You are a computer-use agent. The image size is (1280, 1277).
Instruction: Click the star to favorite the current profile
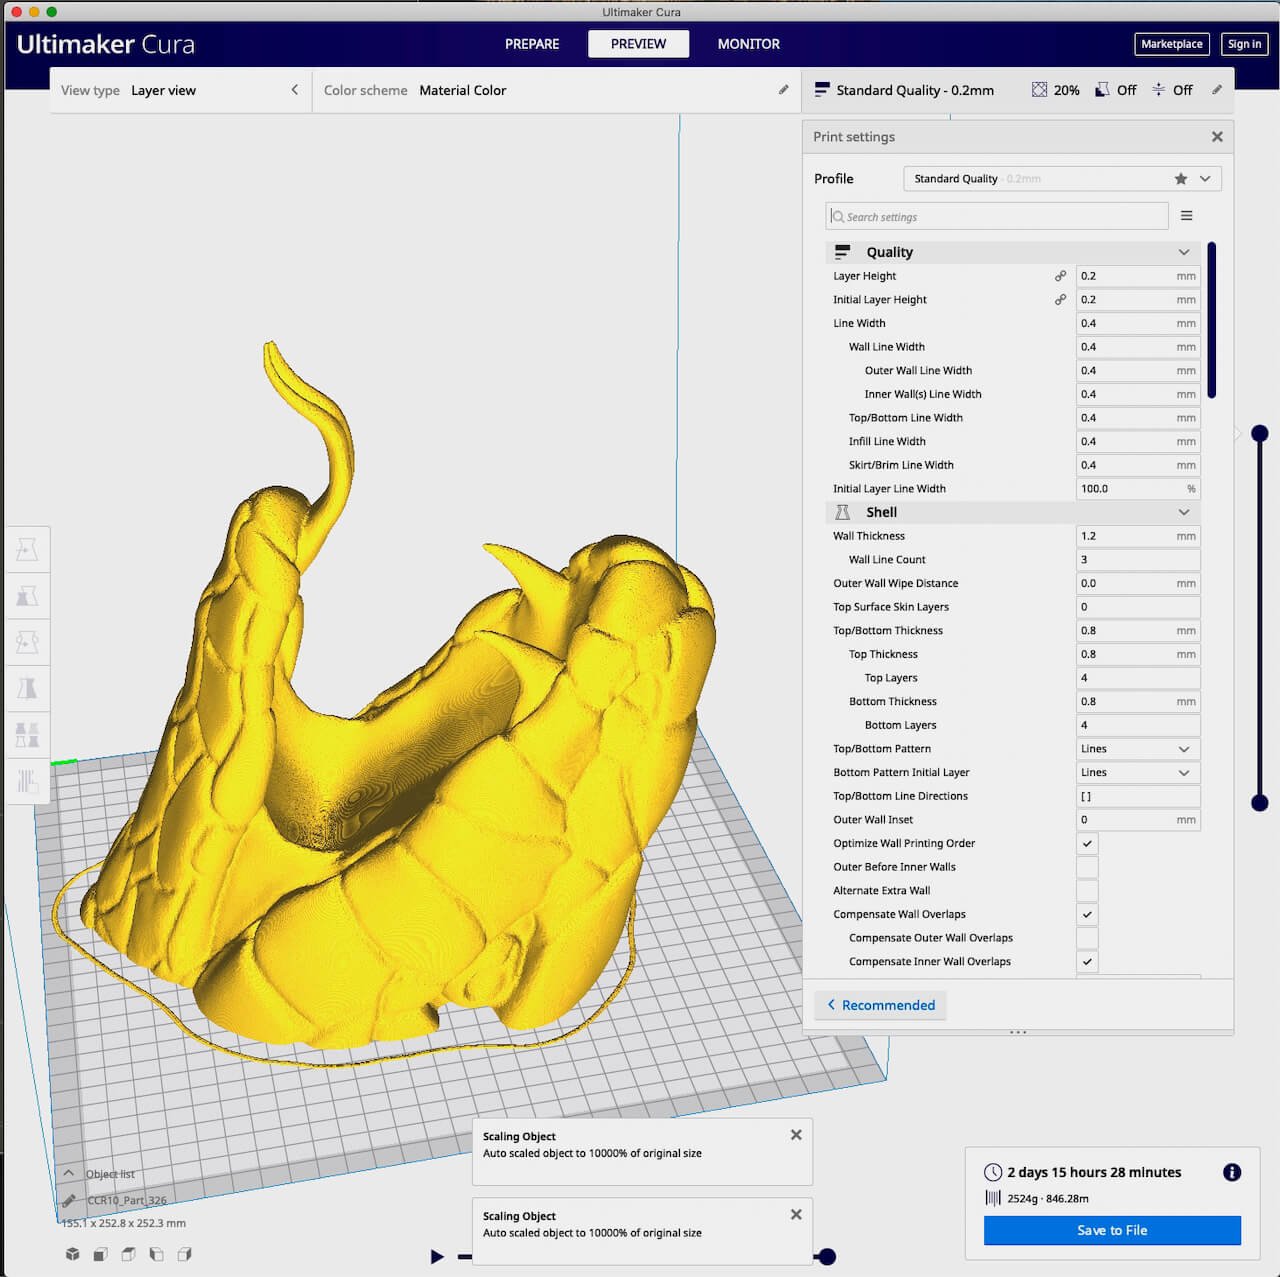click(1180, 178)
